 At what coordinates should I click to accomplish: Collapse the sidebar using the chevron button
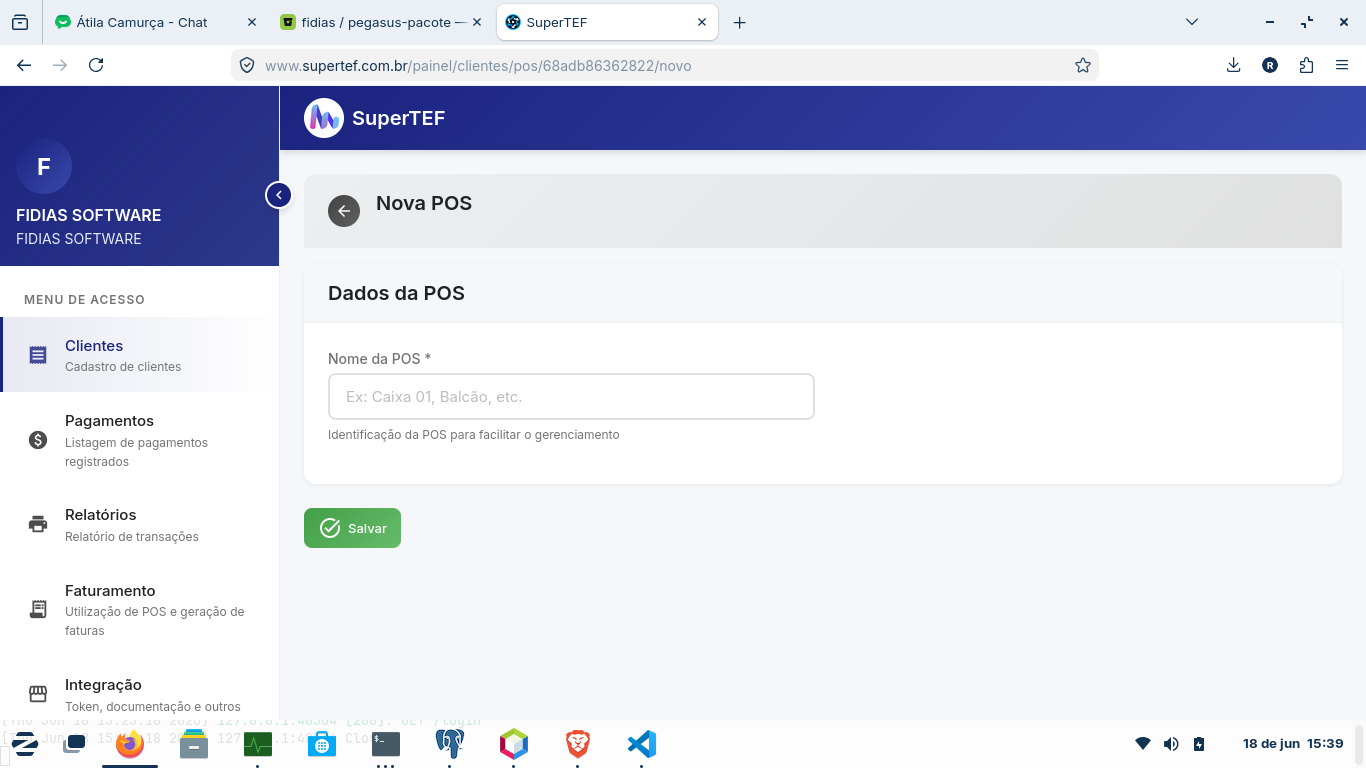tap(278, 195)
